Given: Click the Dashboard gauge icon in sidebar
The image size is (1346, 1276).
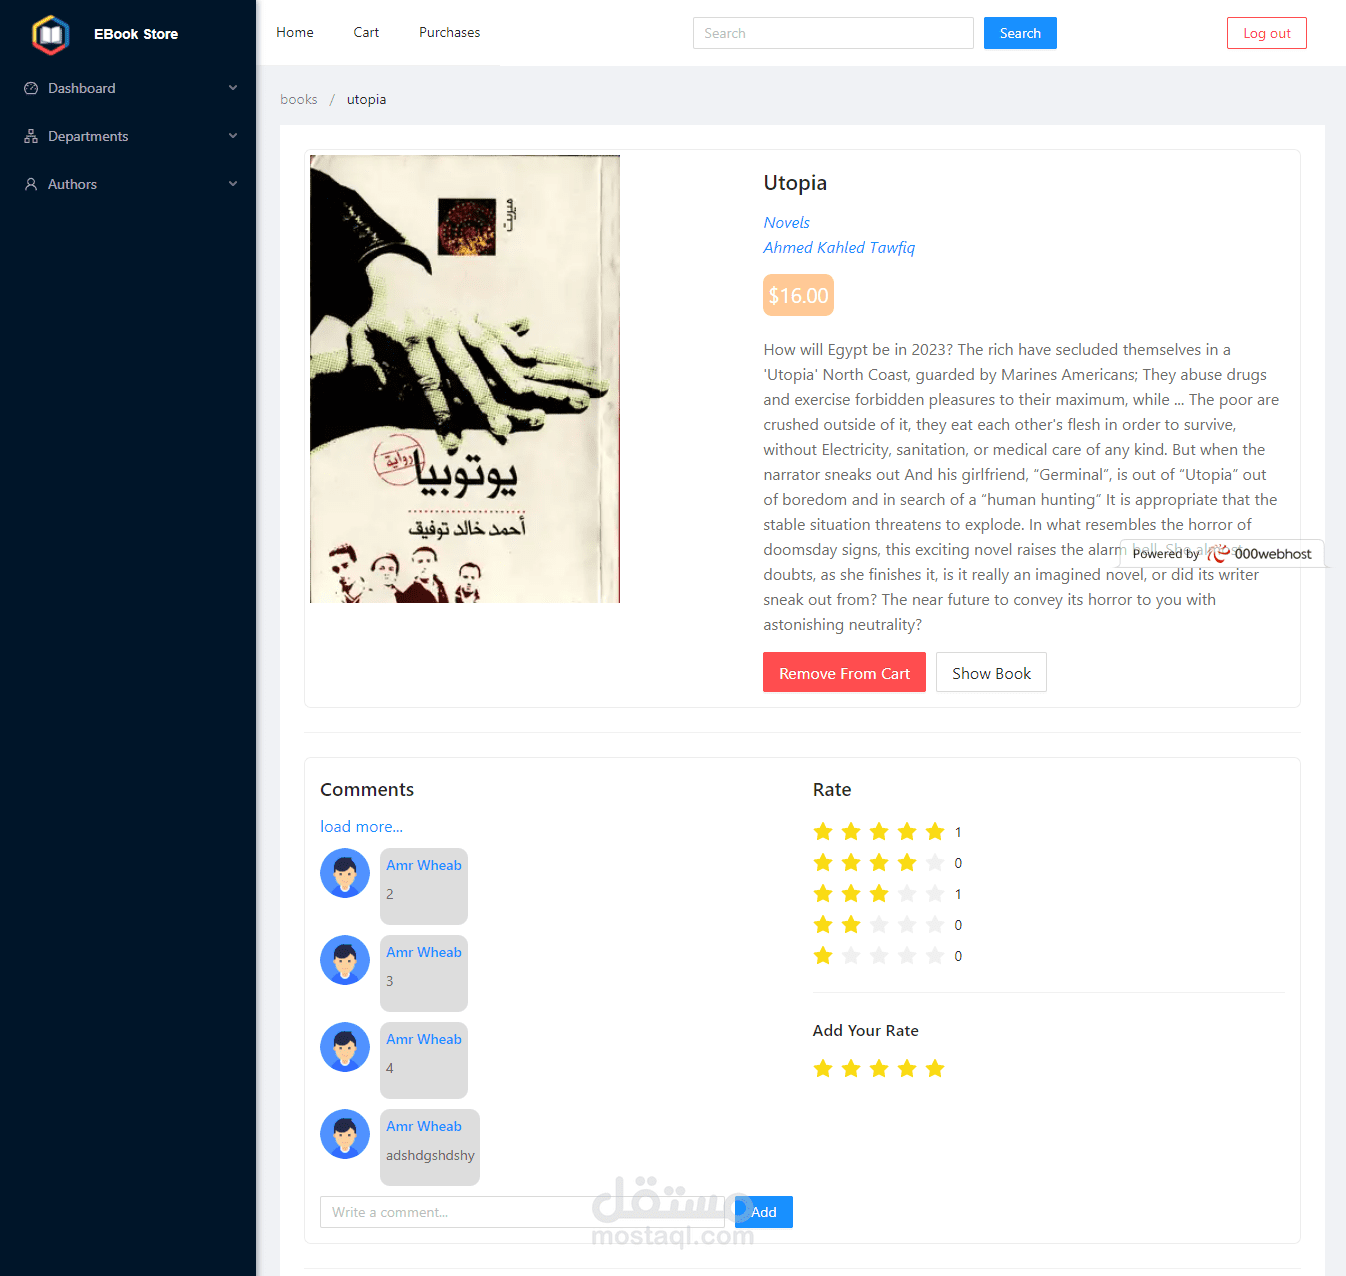Looking at the screenshot, I should (31, 88).
